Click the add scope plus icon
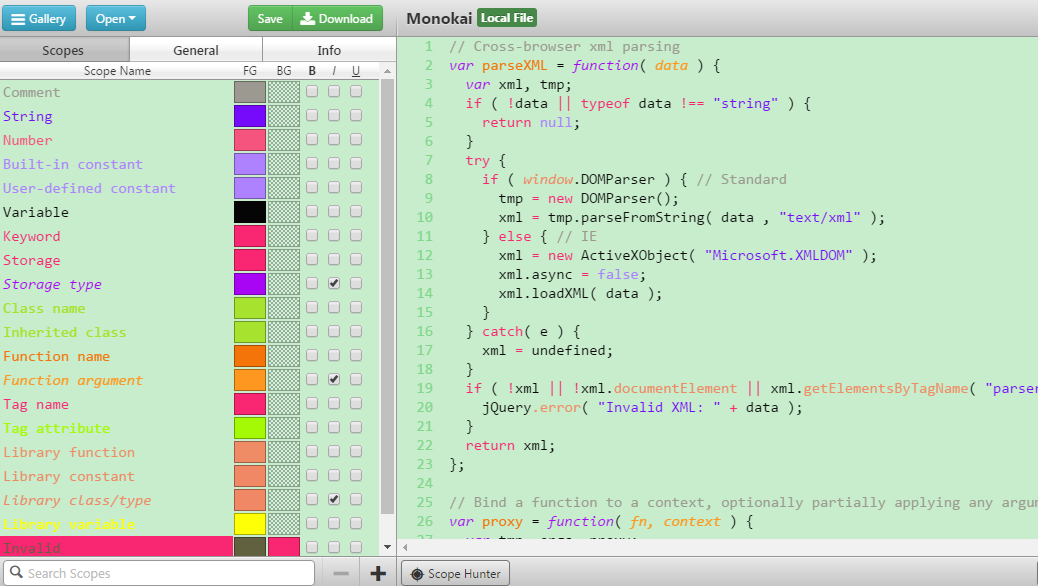 pos(378,573)
